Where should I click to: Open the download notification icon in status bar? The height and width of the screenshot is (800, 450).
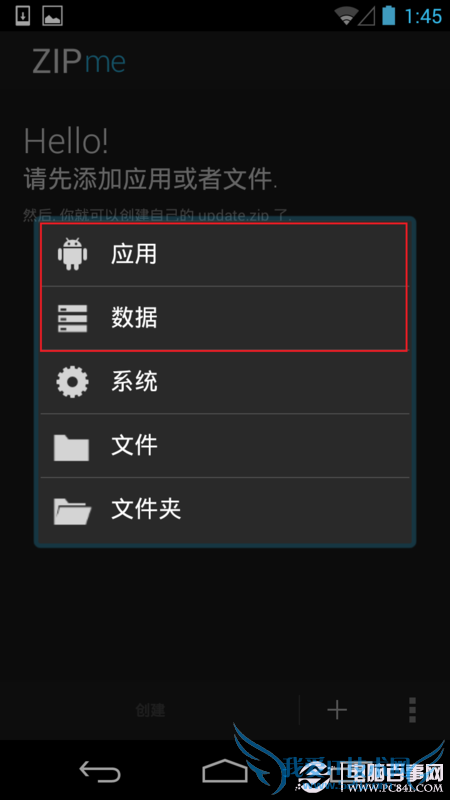tap(23, 16)
